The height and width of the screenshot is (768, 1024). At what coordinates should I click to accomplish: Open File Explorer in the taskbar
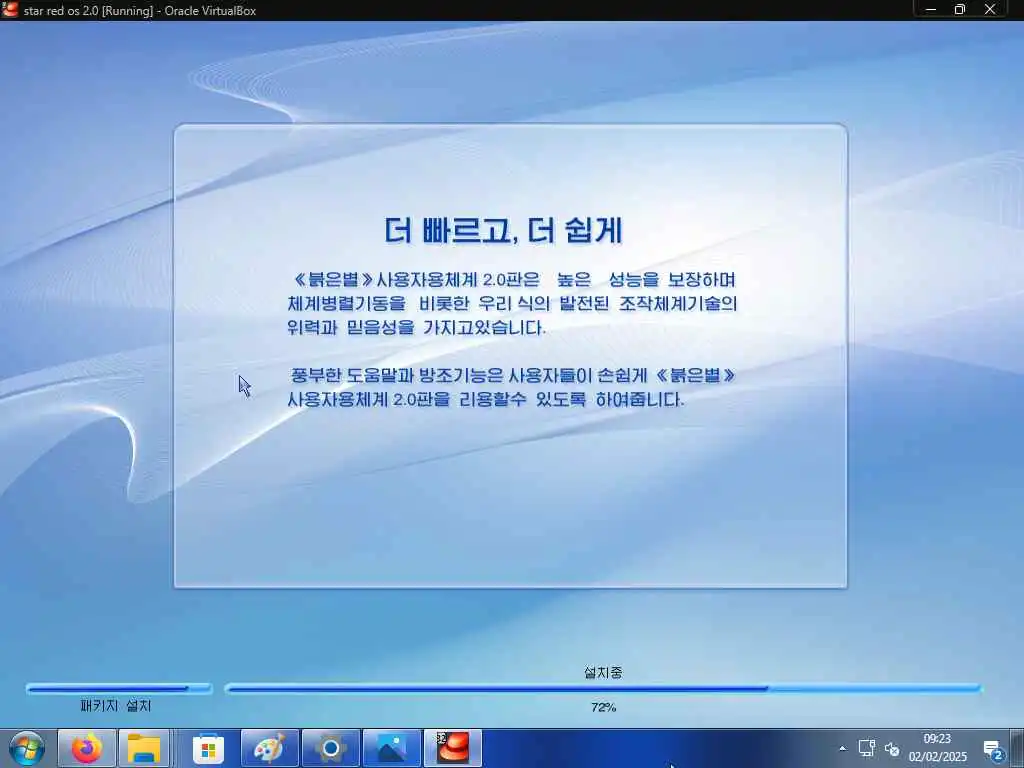point(144,748)
